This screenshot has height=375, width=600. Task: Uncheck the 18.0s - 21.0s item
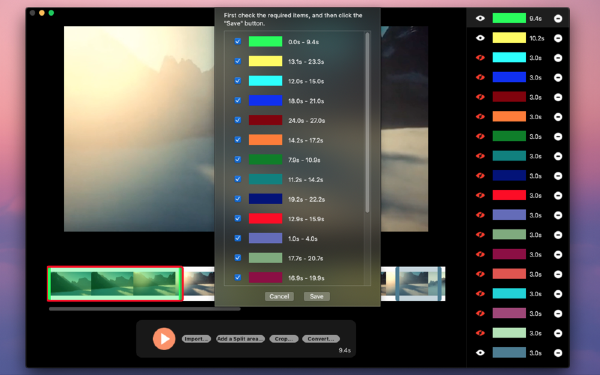tap(238, 100)
